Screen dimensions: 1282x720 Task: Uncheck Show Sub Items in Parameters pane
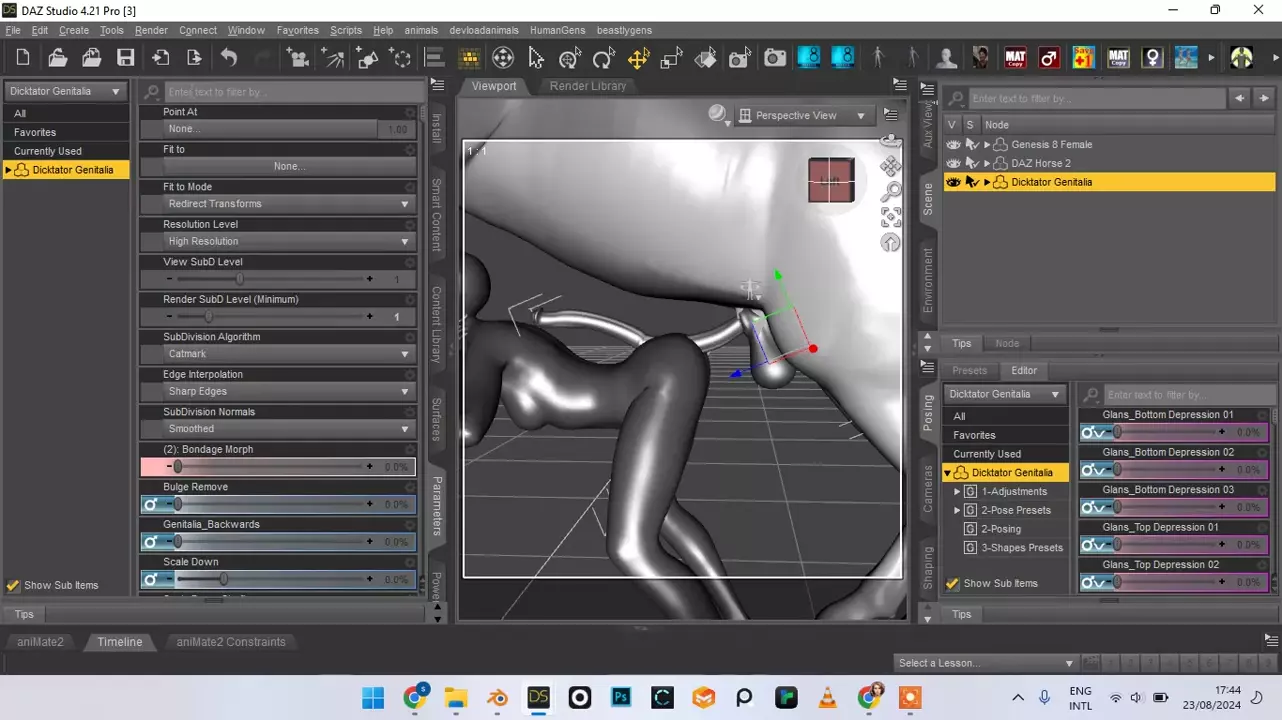point(14,586)
